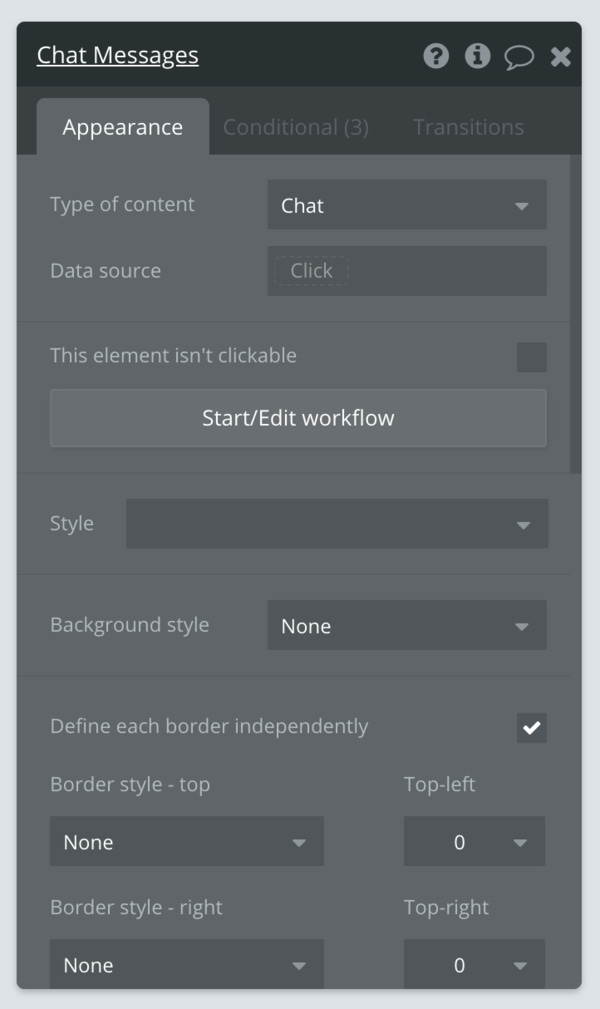
Task: Change the Top-right roundness value dropdown
Action: [474, 964]
